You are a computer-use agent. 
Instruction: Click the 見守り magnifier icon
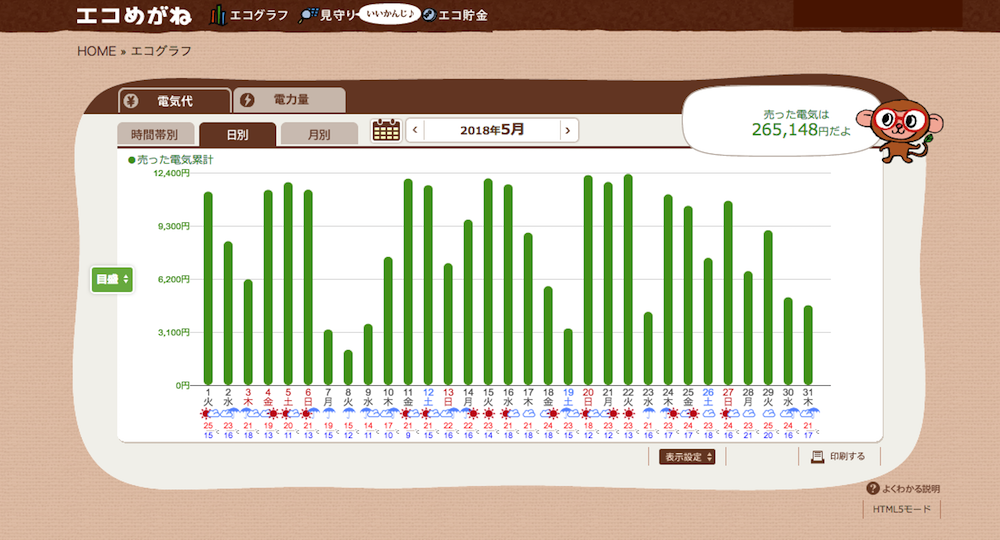308,15
